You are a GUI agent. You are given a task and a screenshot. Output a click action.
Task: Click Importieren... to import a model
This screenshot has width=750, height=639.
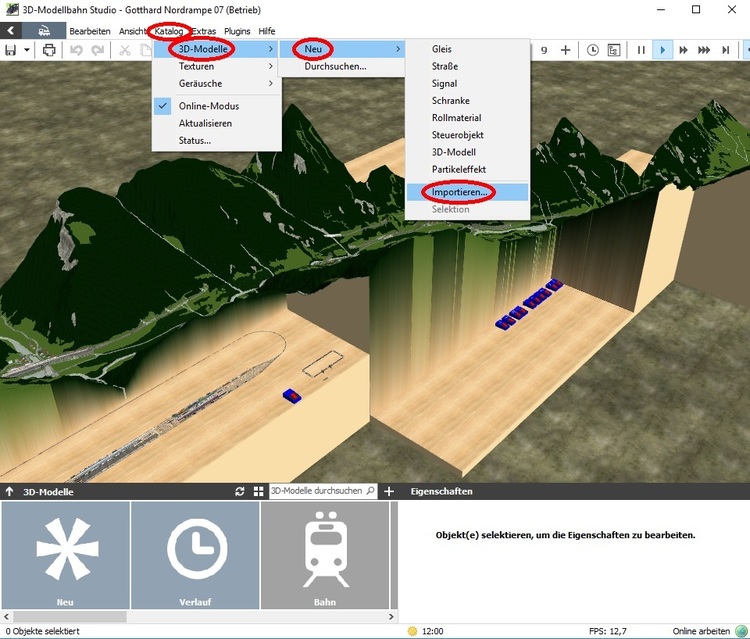tap(467, 192)
